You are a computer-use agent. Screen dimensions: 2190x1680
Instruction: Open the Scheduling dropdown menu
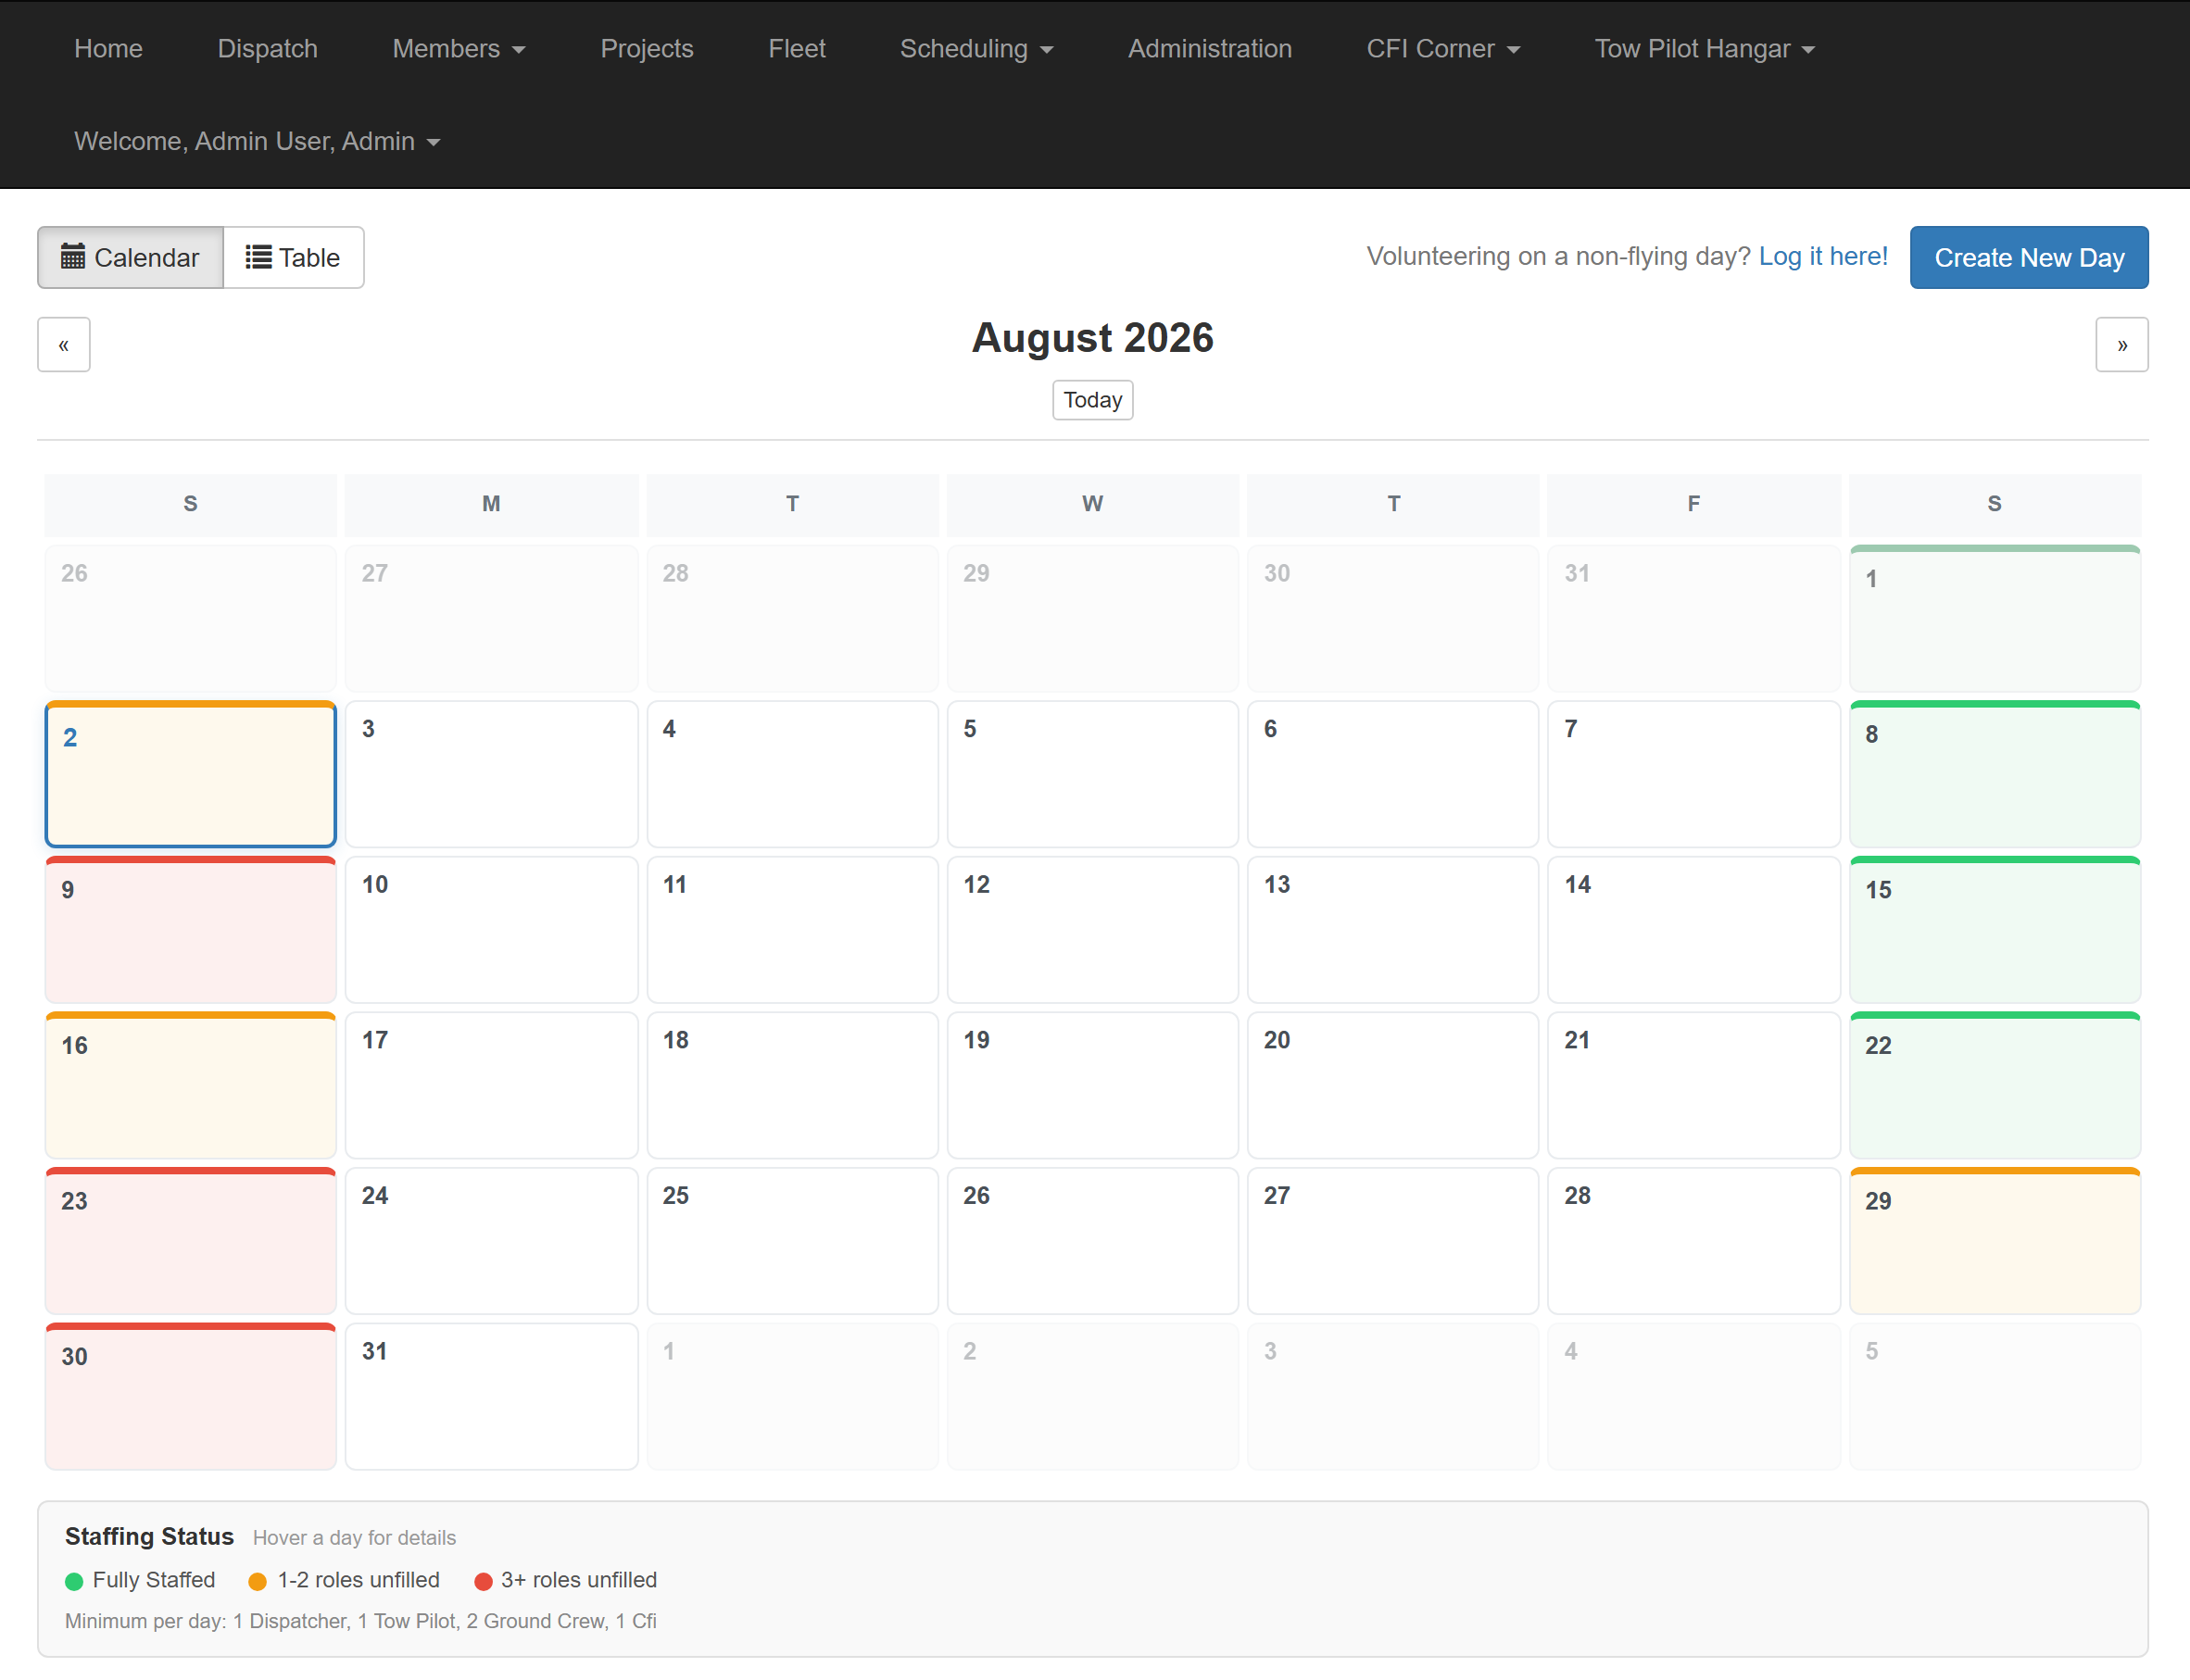[x=976, y=48]
